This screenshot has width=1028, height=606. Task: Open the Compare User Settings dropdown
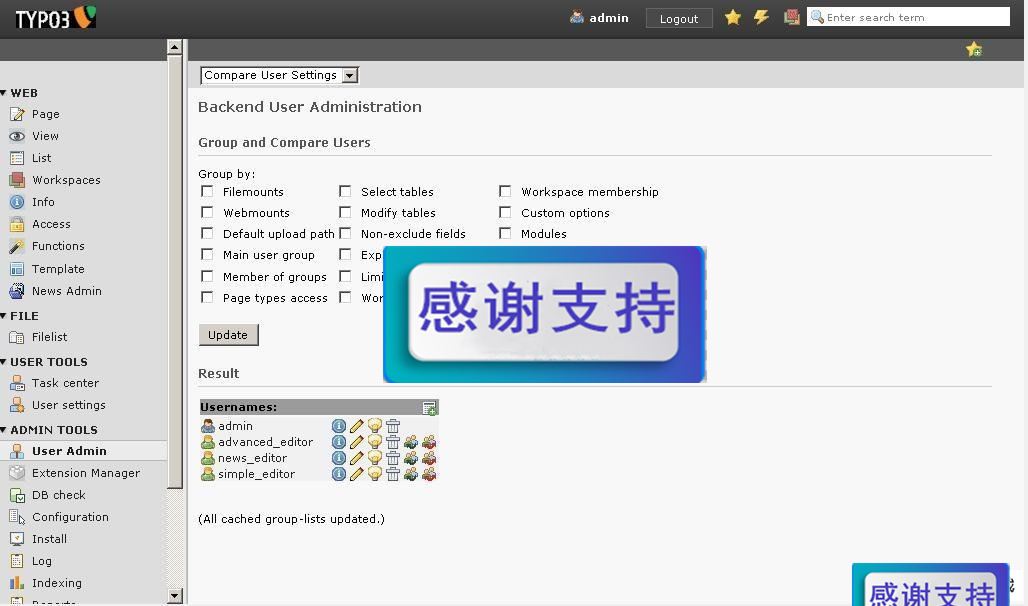tap(279, 75)
